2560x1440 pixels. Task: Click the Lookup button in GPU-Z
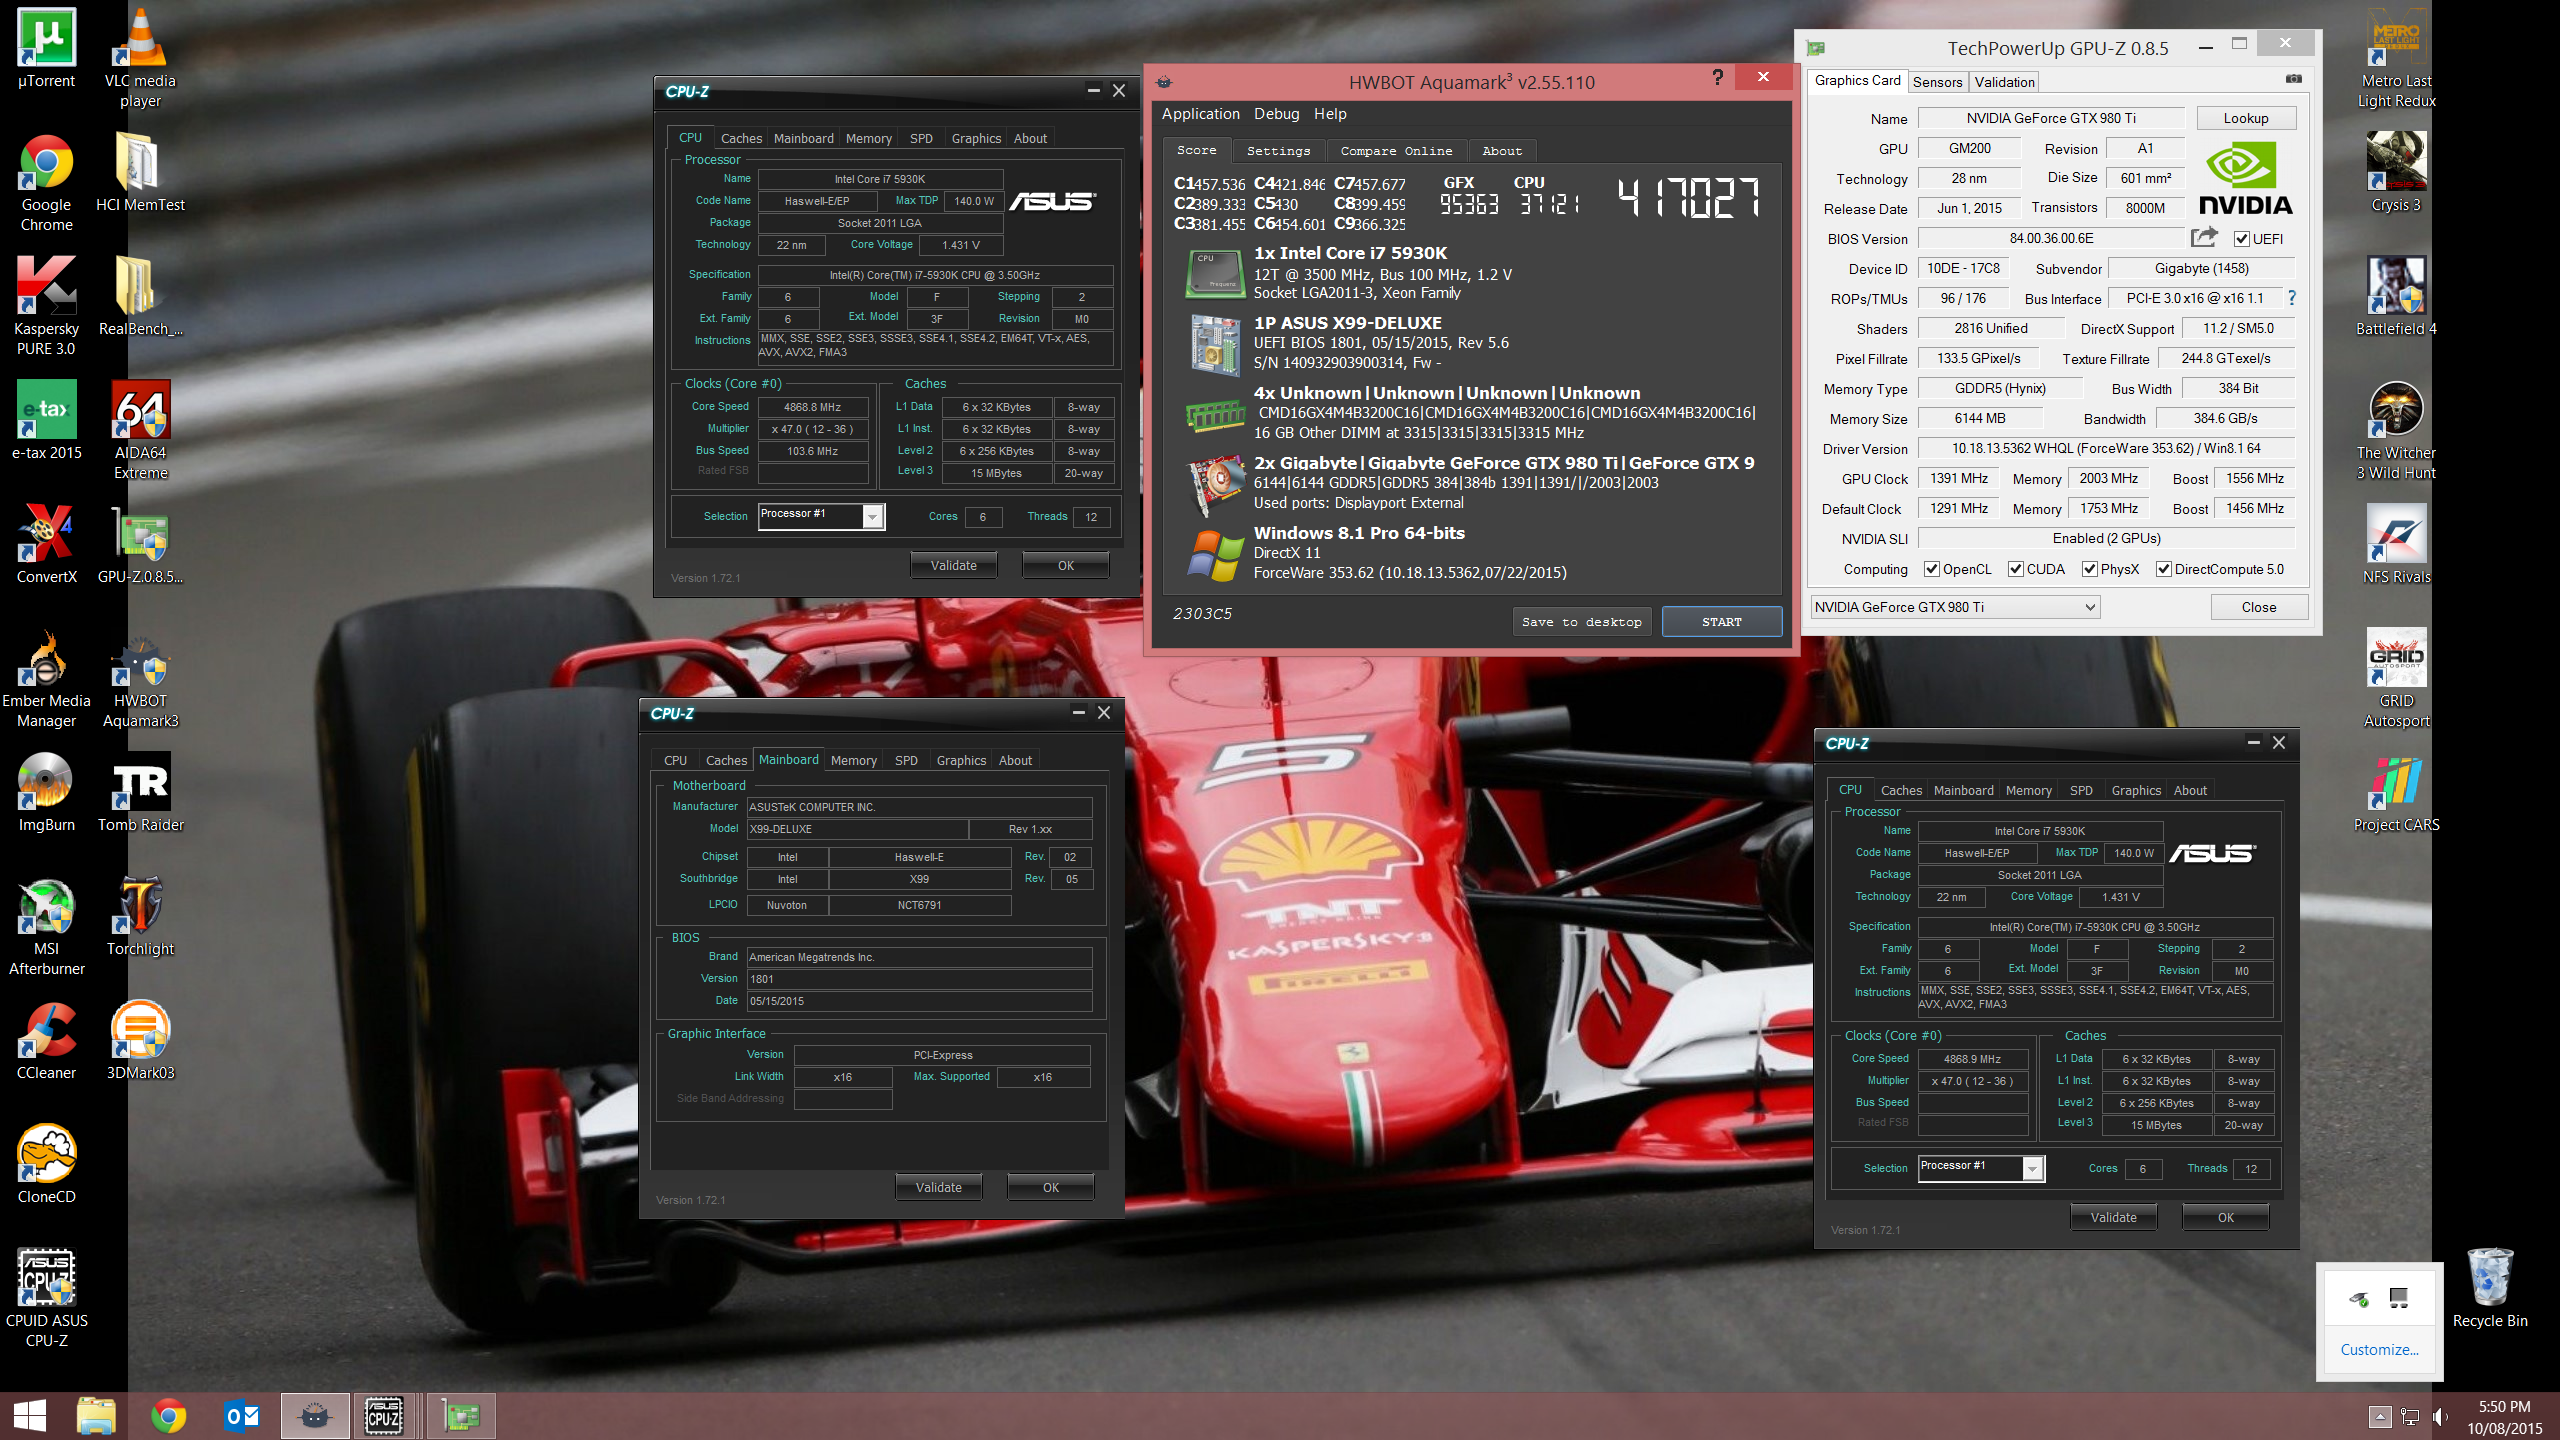point(2246,118)
